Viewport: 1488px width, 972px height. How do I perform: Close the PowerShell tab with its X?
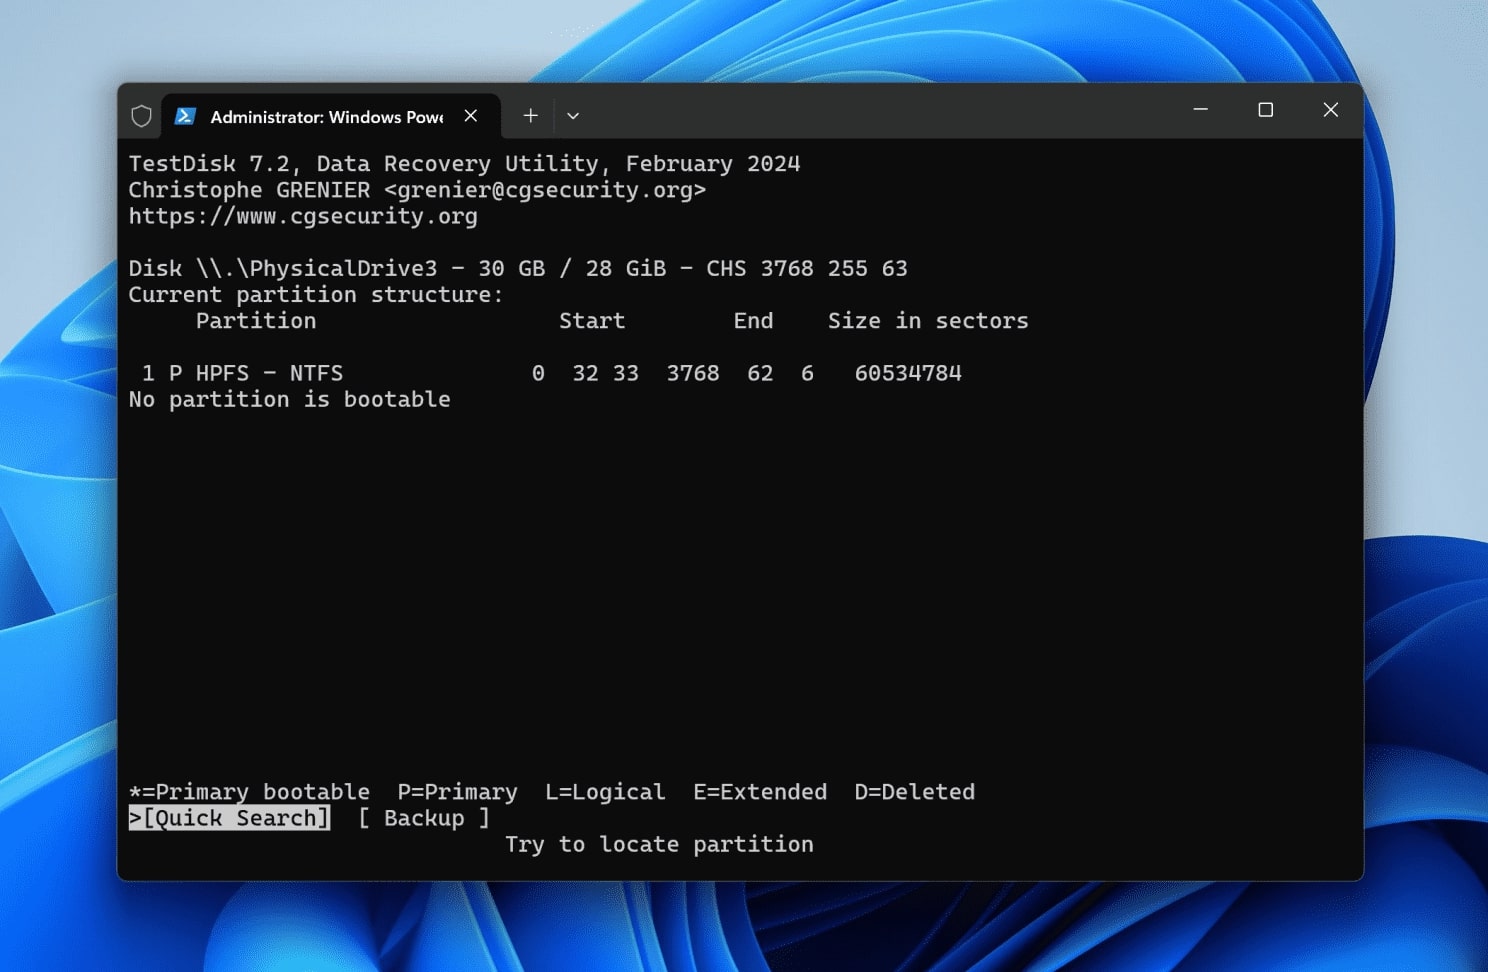click(x=470, y=116)
